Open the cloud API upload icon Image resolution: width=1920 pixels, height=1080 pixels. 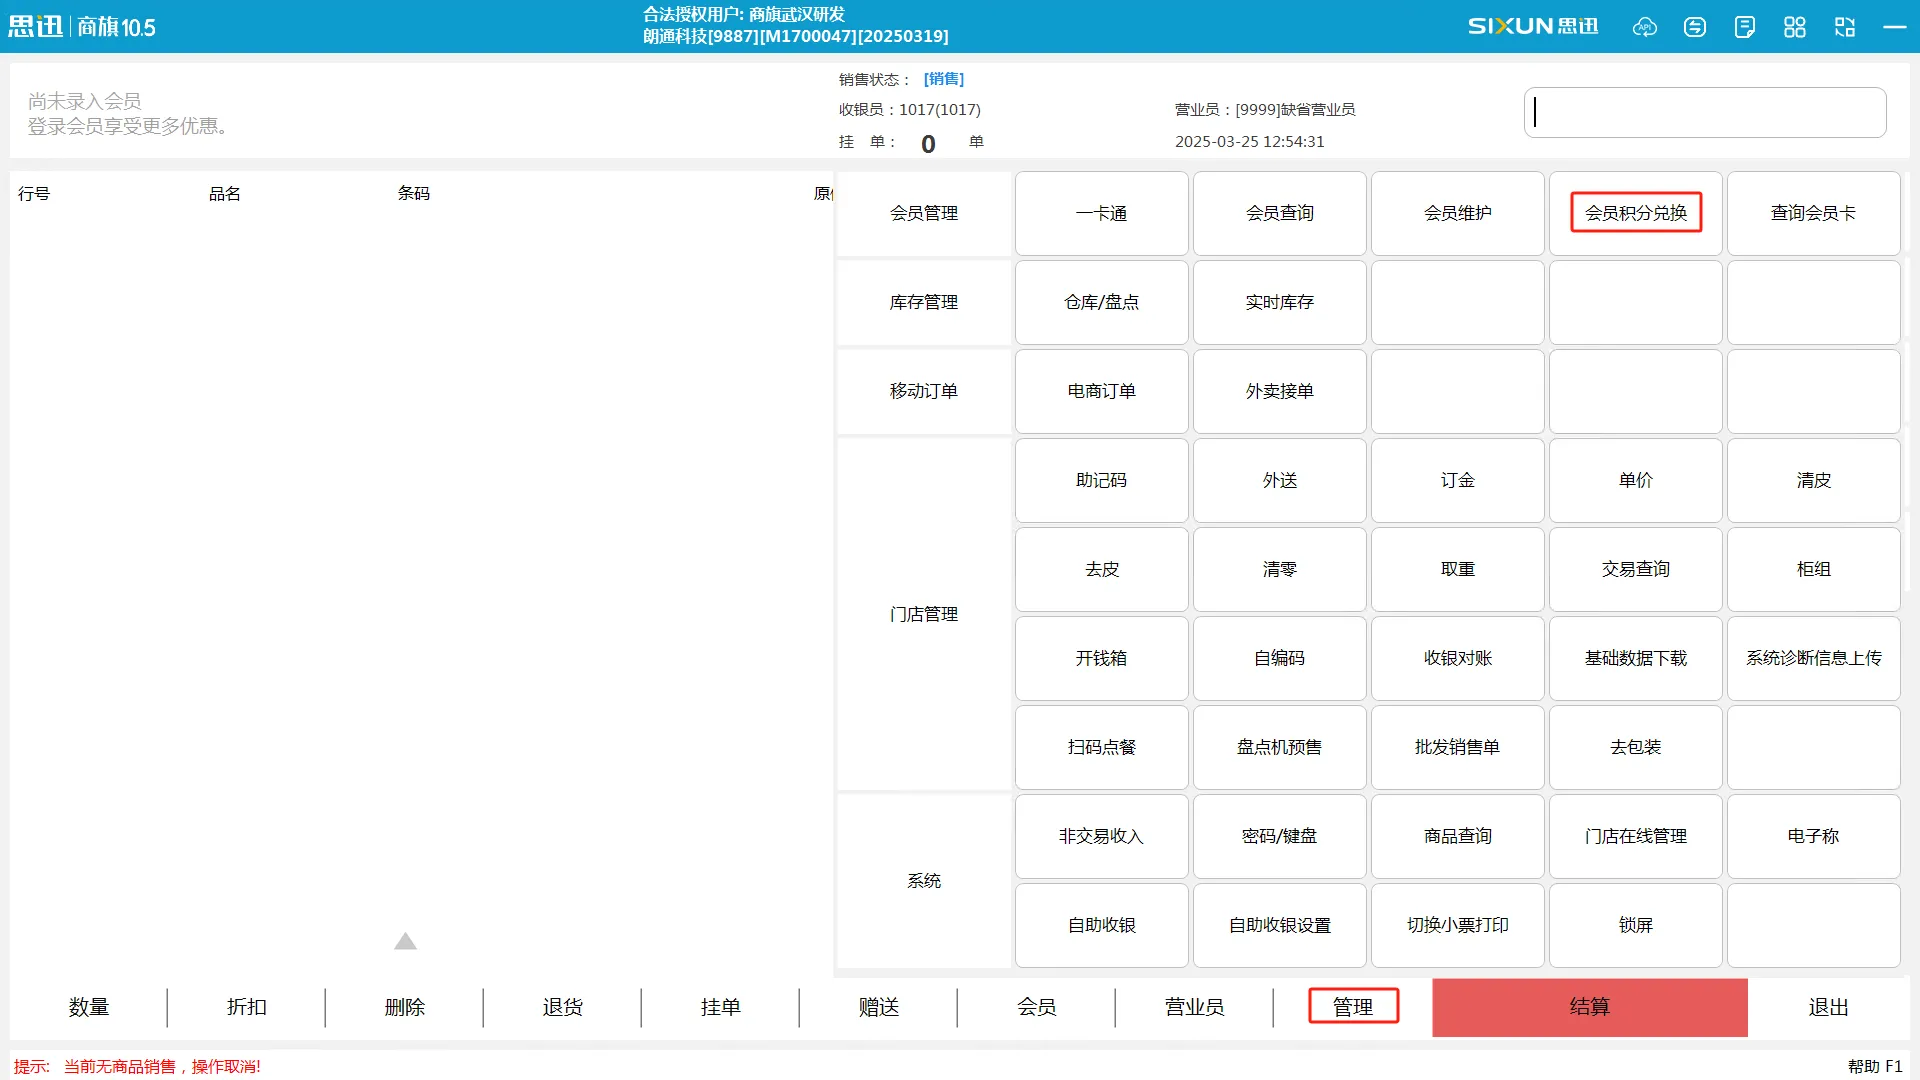(x=1644, y=27)
